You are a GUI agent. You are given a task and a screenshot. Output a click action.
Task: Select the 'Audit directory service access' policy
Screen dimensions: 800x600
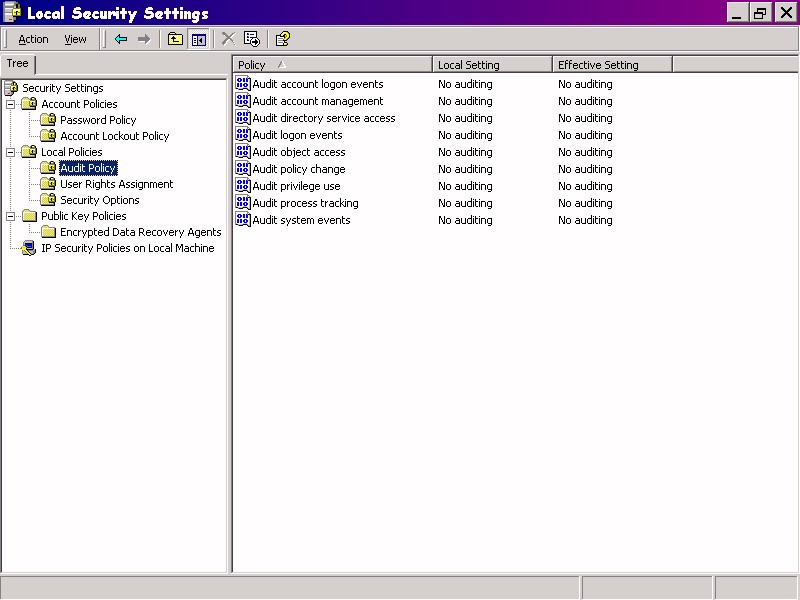(323, 118)
